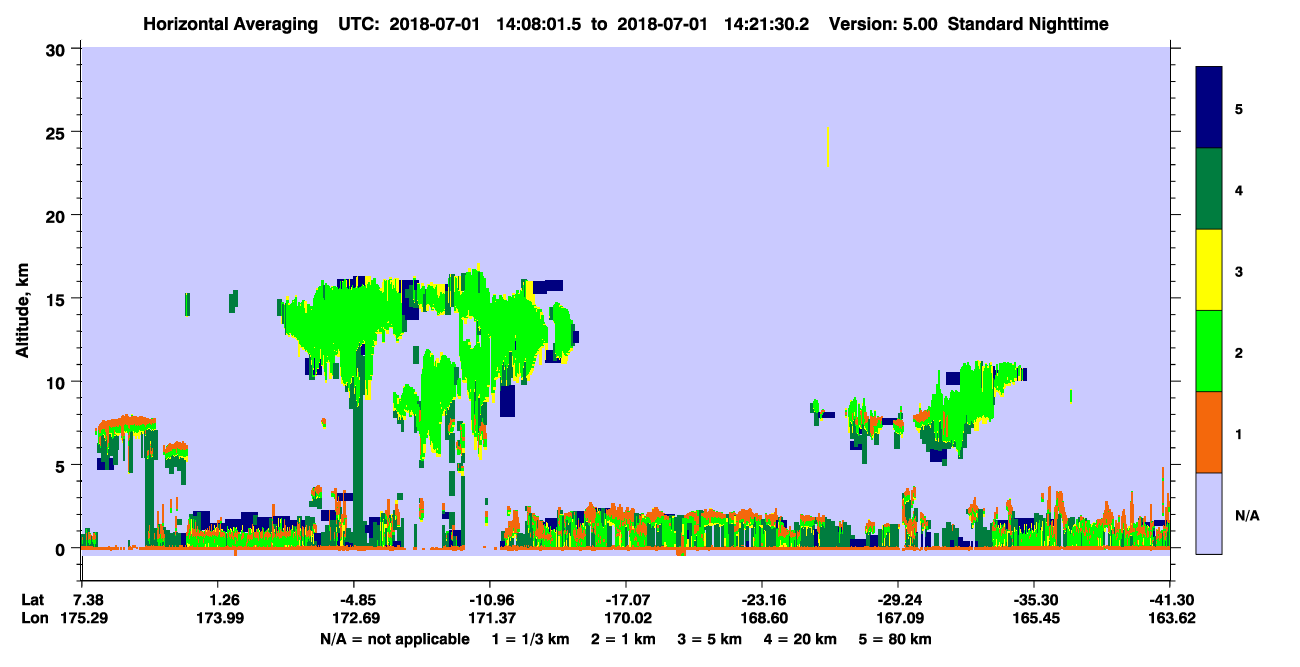Viewport: 1300px width, 667px height.
Task: Click 'Version: 5.00' in the title
Action: (881, 24)
